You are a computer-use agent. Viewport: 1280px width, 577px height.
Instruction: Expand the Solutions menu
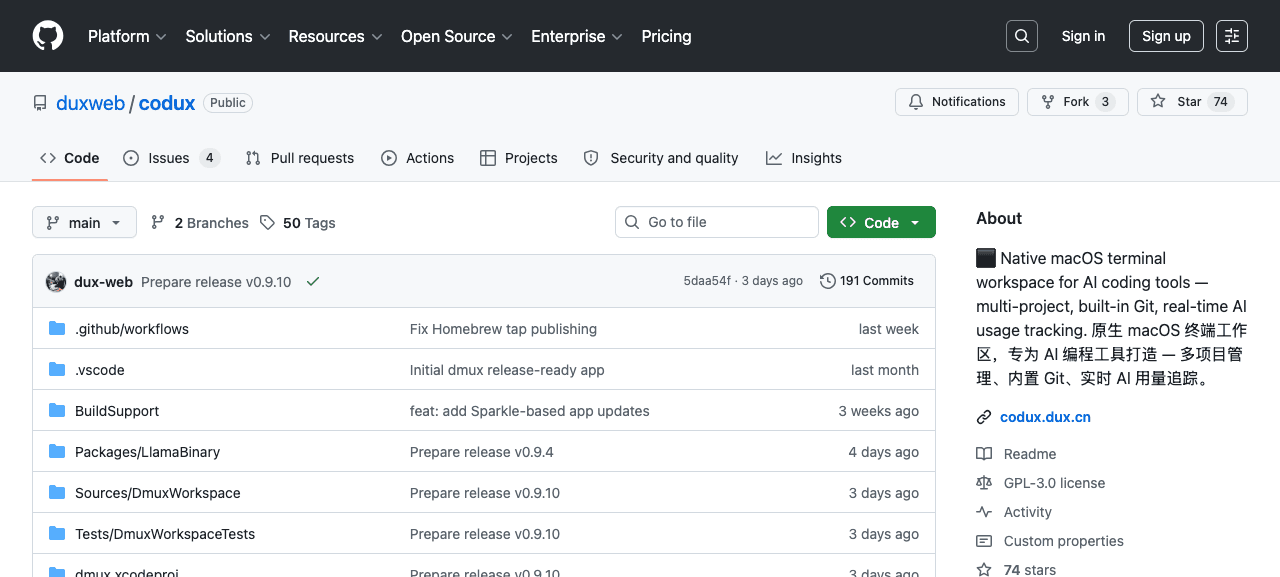point(228,36)
